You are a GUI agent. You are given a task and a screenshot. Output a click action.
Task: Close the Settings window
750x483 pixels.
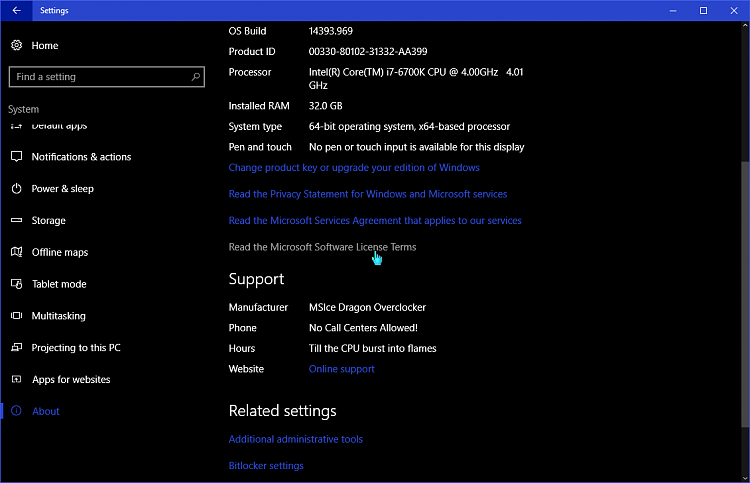click(x=734, y=10)
